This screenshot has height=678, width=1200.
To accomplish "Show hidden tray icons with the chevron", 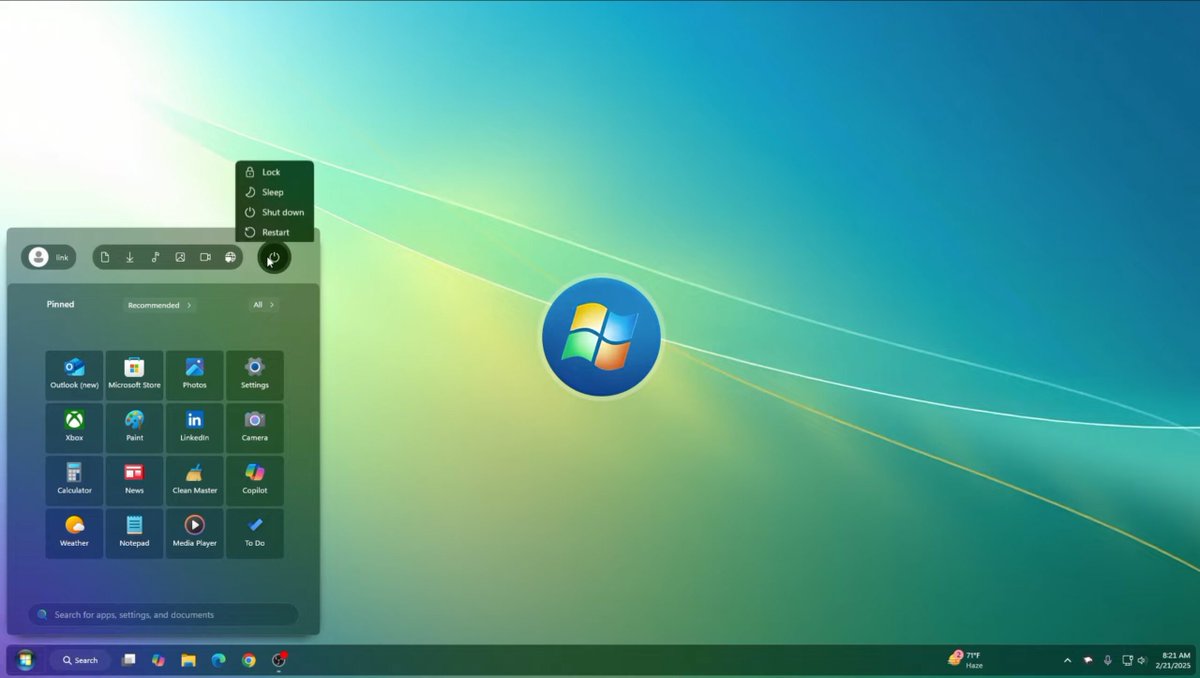I will 1067,660.
